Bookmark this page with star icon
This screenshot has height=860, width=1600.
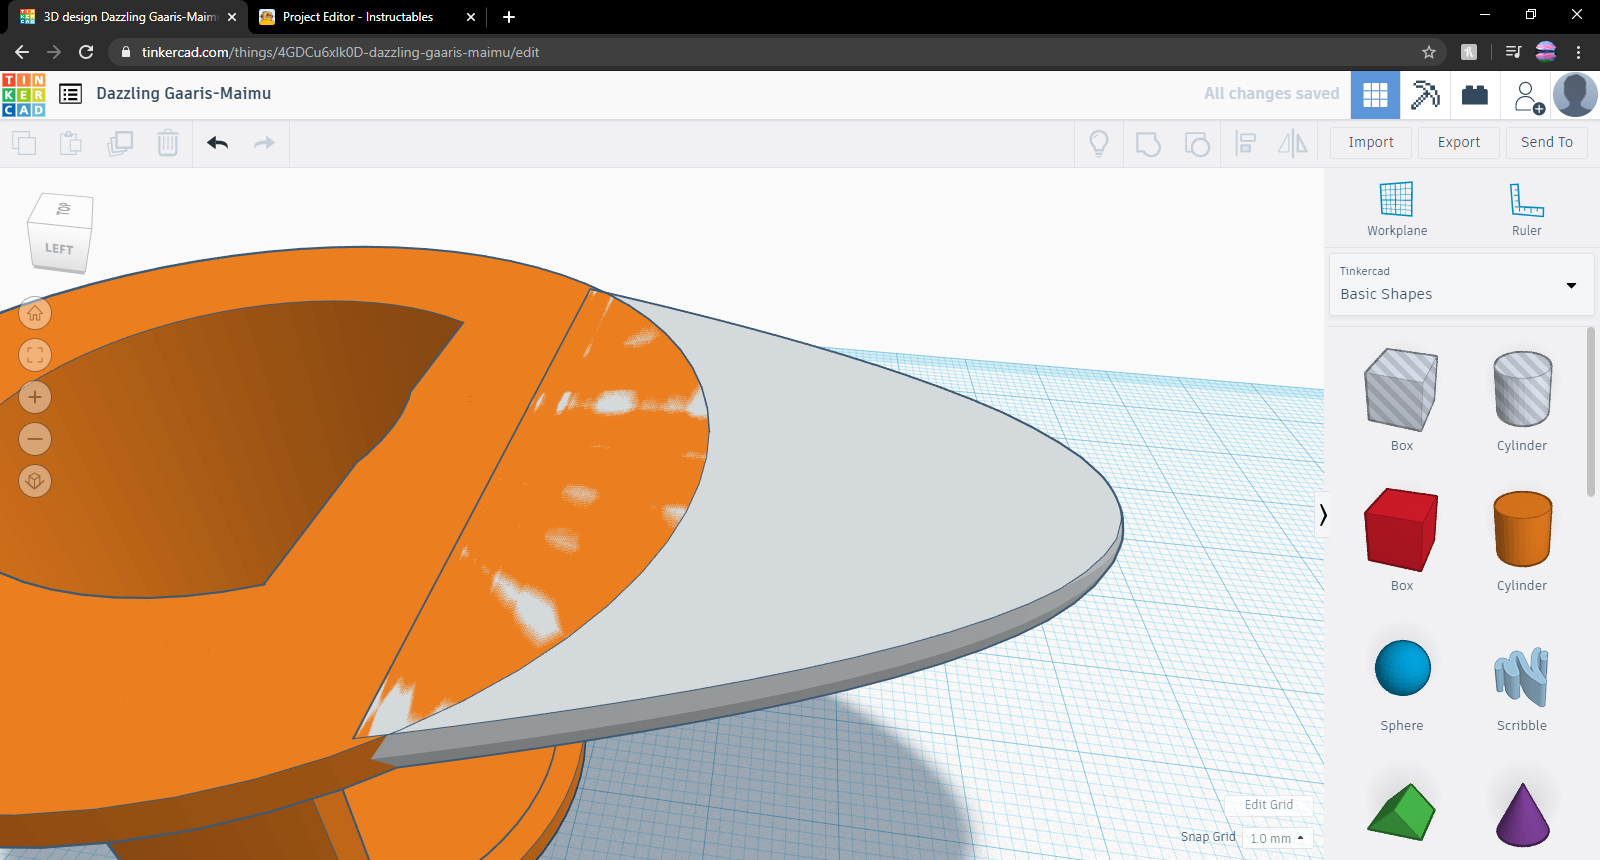pyautogui.click(x=1429, y=52)
